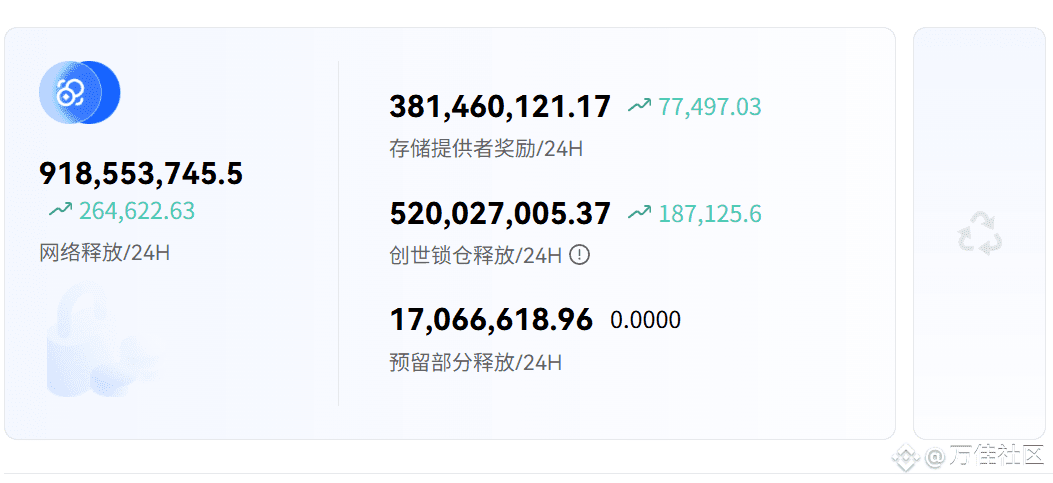
Task: Click the 0.0000 change figure
Action: point(645,320)
